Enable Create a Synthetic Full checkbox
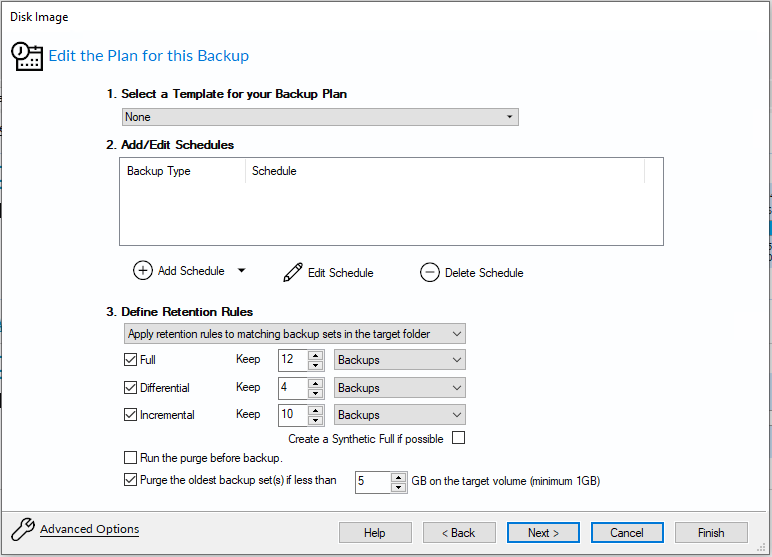772x557 pixels. click(x=459, y=438)
